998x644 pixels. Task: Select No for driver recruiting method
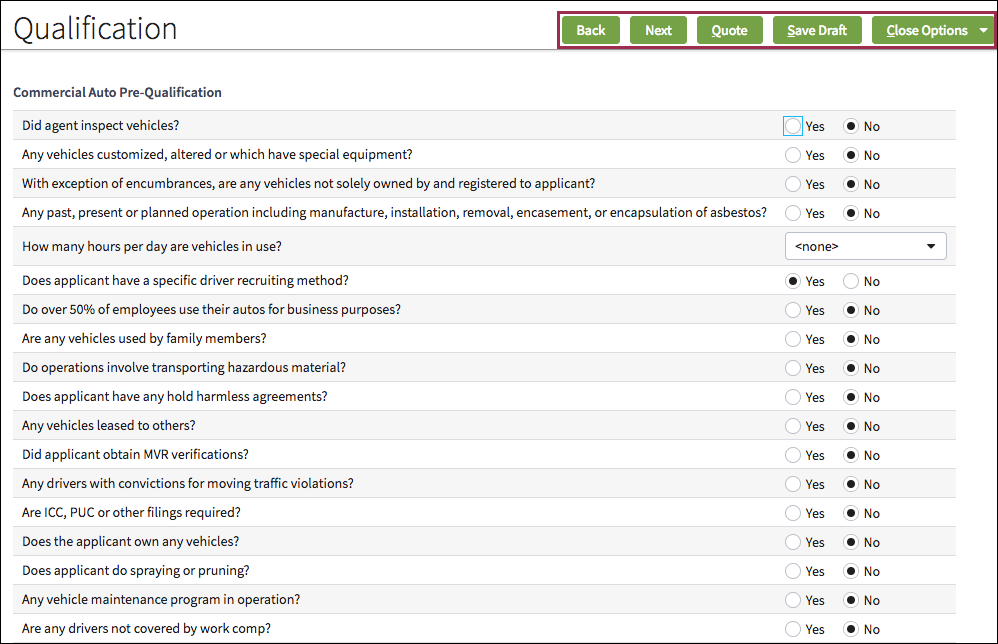coord(852,281)
